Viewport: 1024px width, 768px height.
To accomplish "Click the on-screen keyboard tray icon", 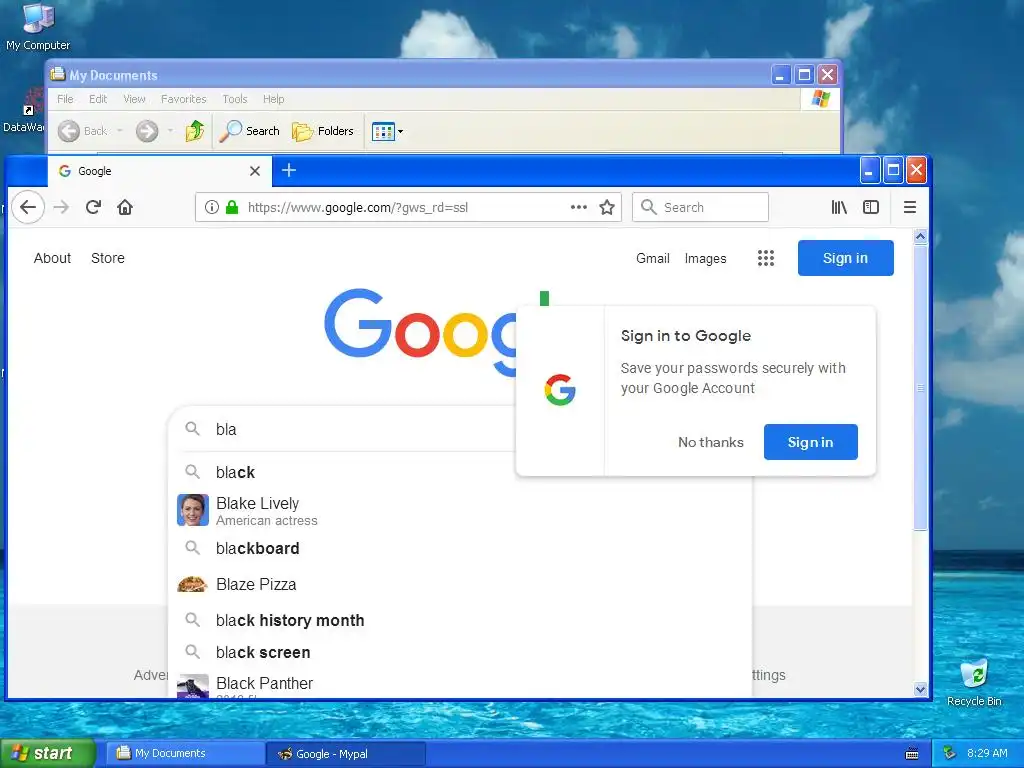I will coord(912,754).
